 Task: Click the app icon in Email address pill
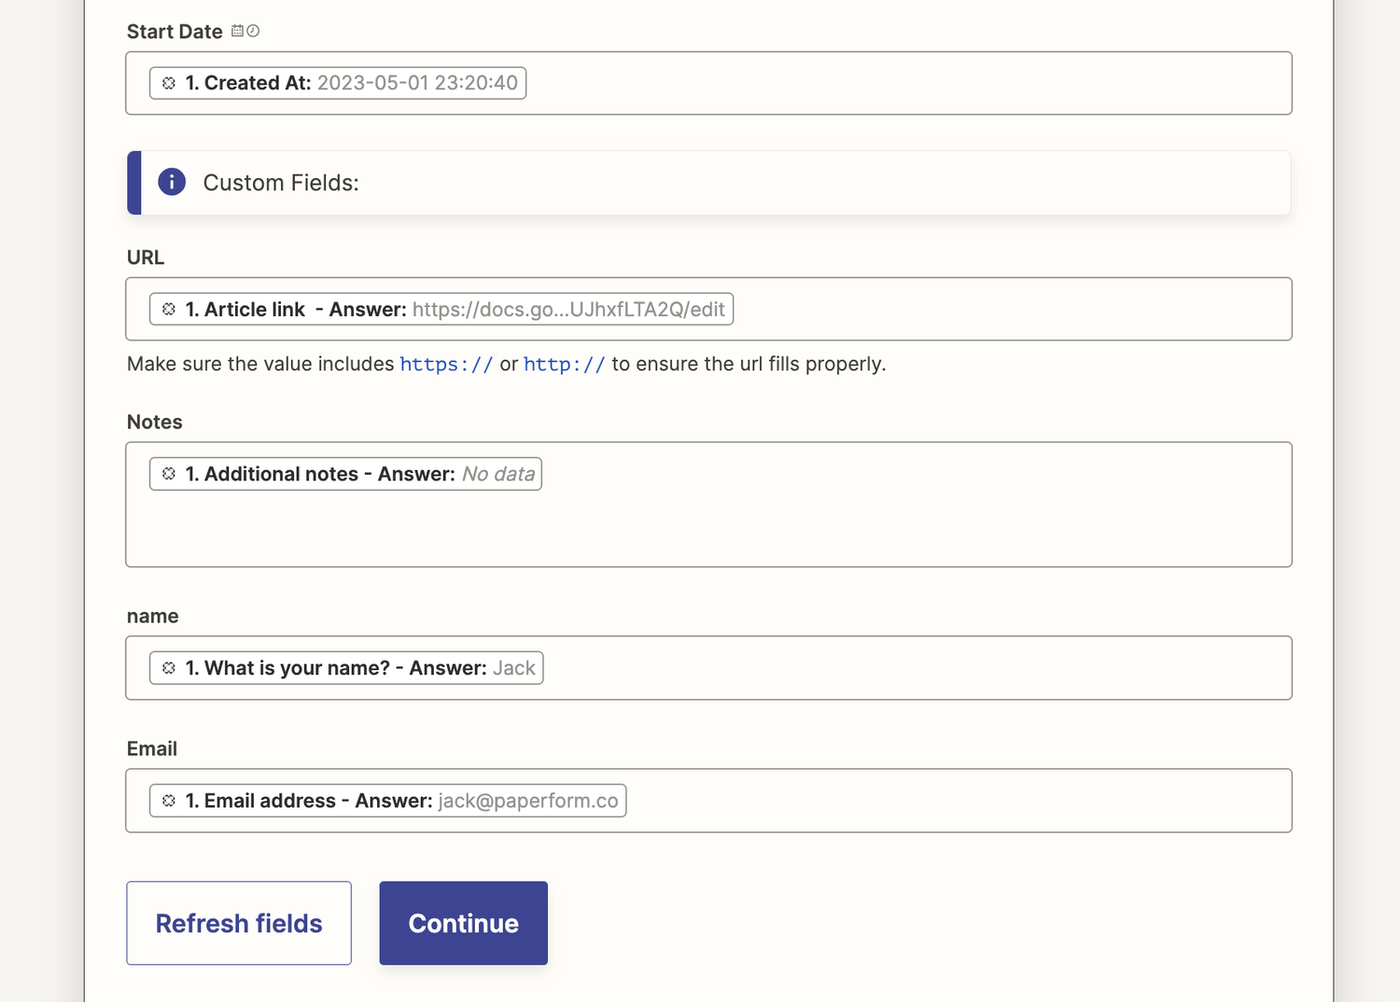(169, 801)
